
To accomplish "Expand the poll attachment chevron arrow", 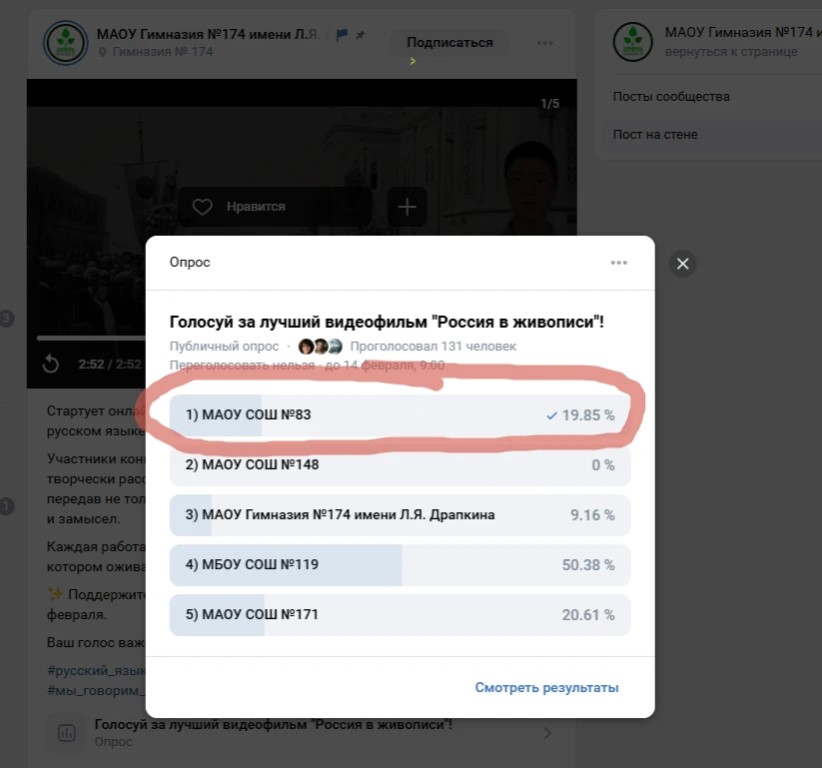I will point(547,733).
